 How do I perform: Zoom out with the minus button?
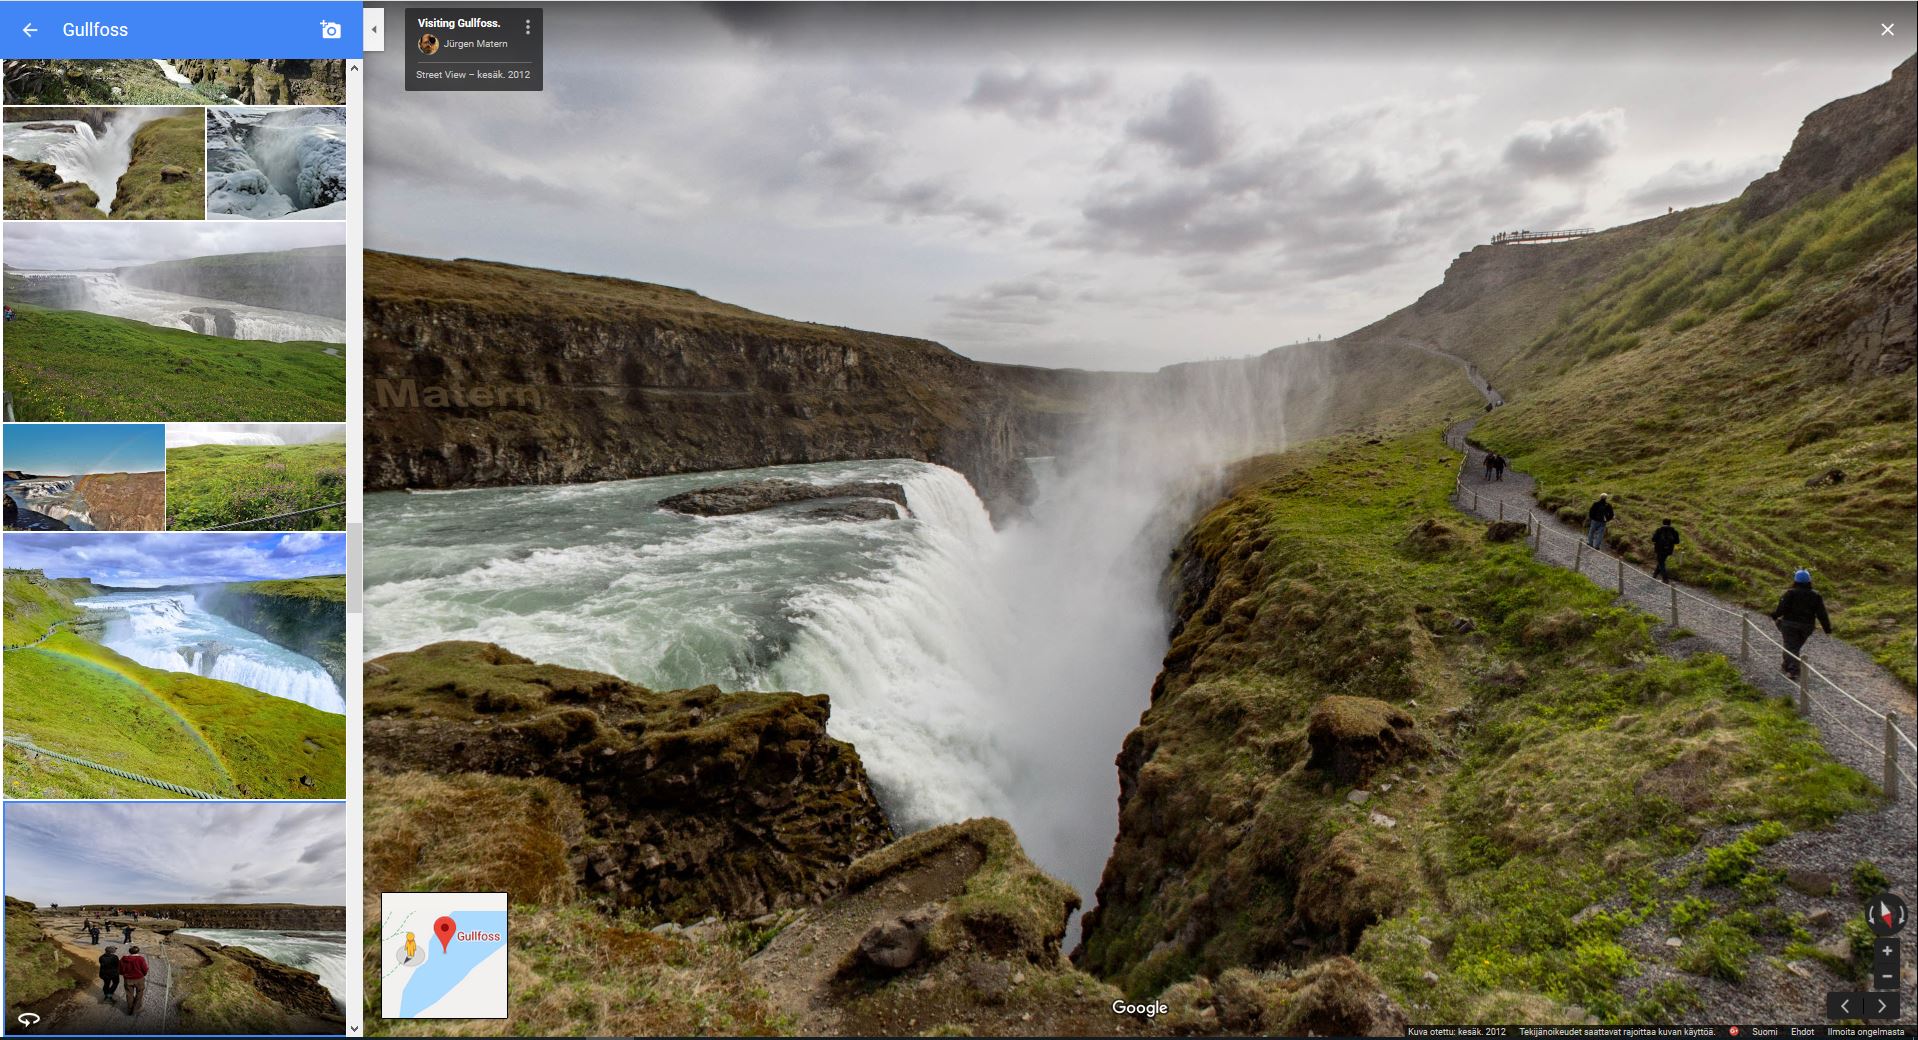coord(1886,976)
